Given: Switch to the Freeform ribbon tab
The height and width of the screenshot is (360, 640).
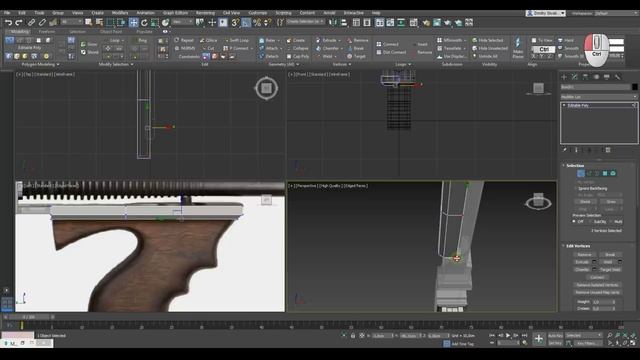Looking at the screenshot, I should pos(47,31).
